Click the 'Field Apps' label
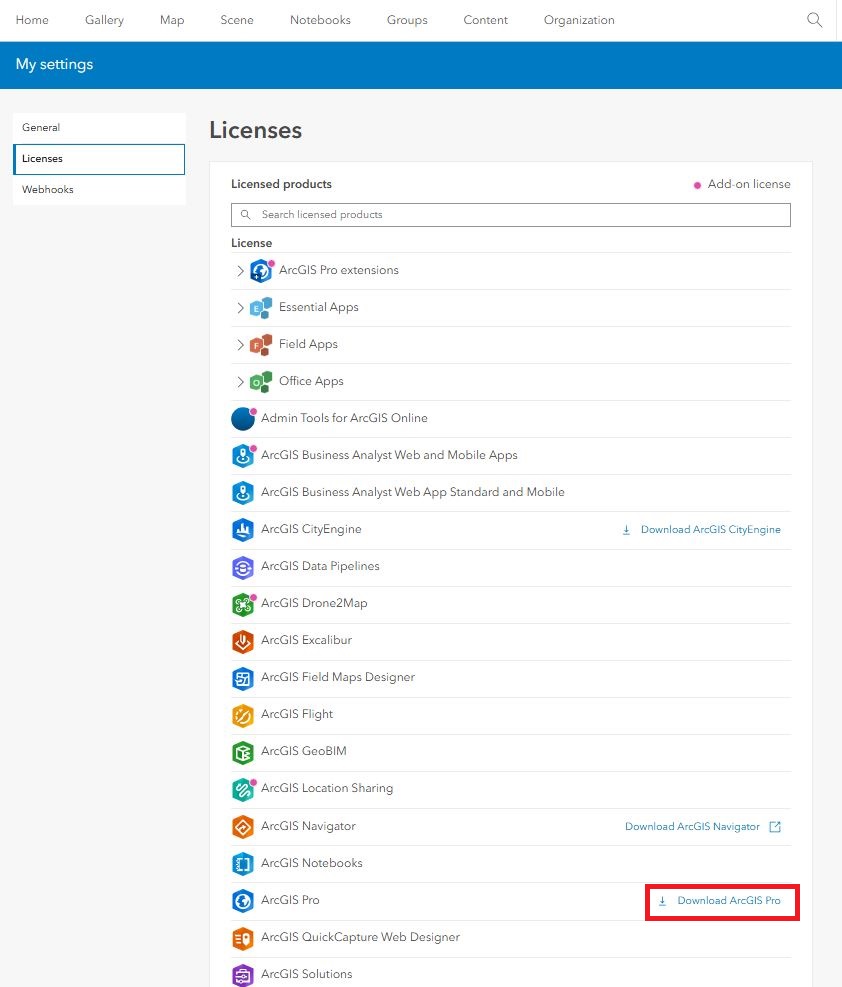This screenshot has width=842, height=987. pos(308,344)
